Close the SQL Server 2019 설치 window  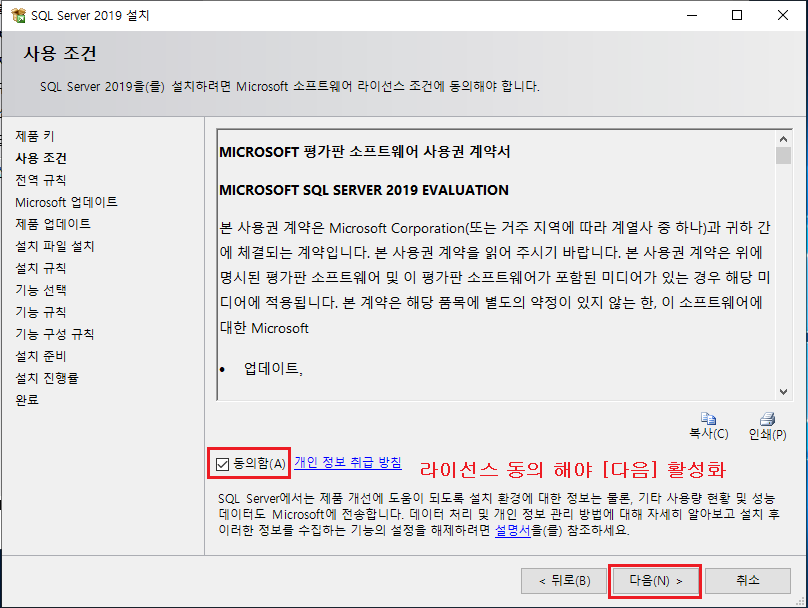[783, 15]
